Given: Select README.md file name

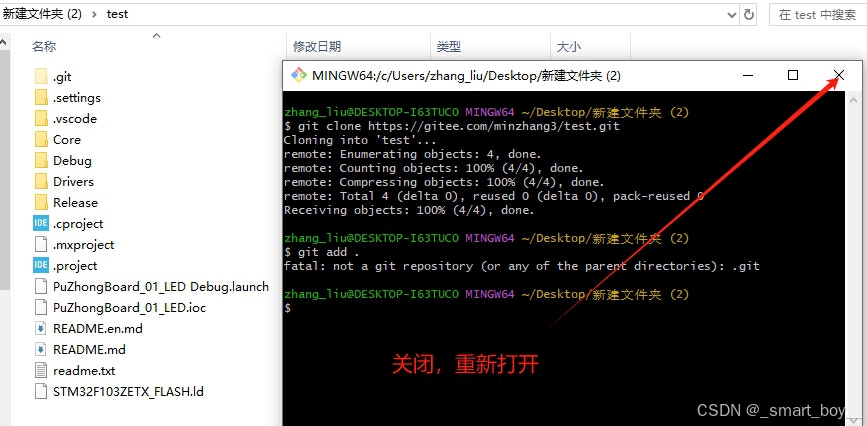Looking at the screenshot, I should pos(89,350).
